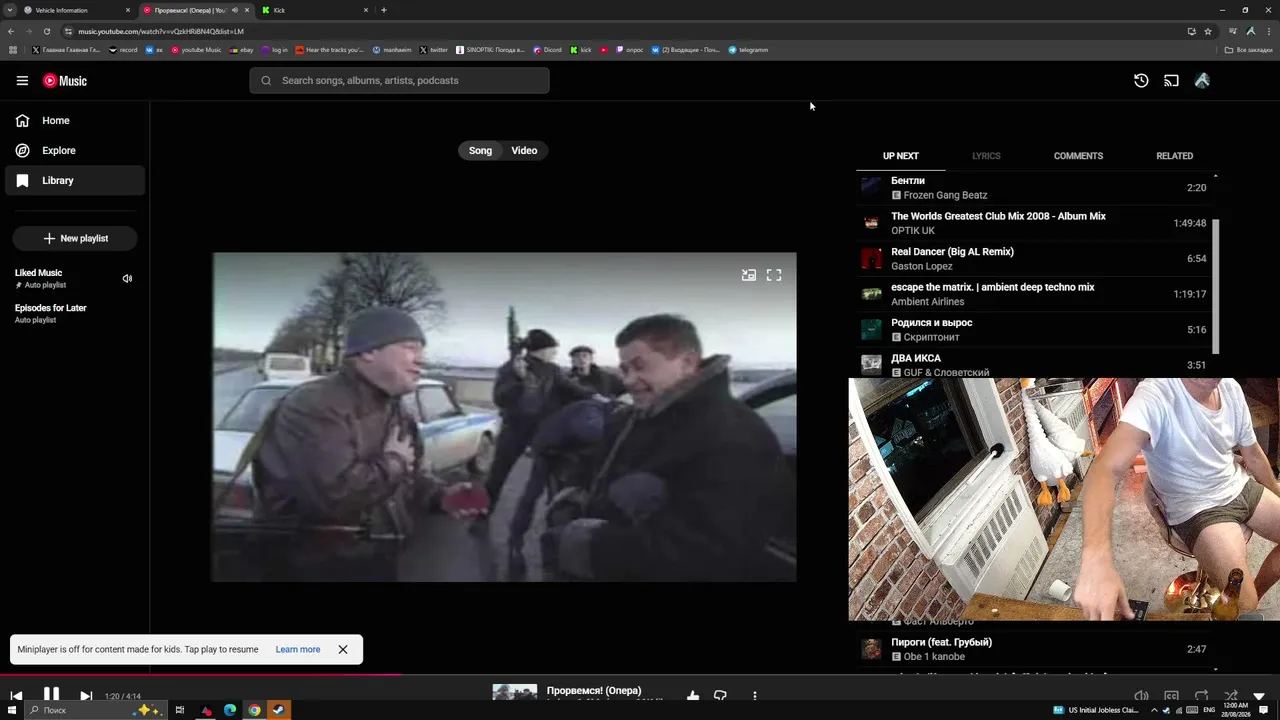Like the song Прорвемся! (Опера)
The width and height of the screenshot is (1280, 720).
pyautogui.click(x=693, y=696)
